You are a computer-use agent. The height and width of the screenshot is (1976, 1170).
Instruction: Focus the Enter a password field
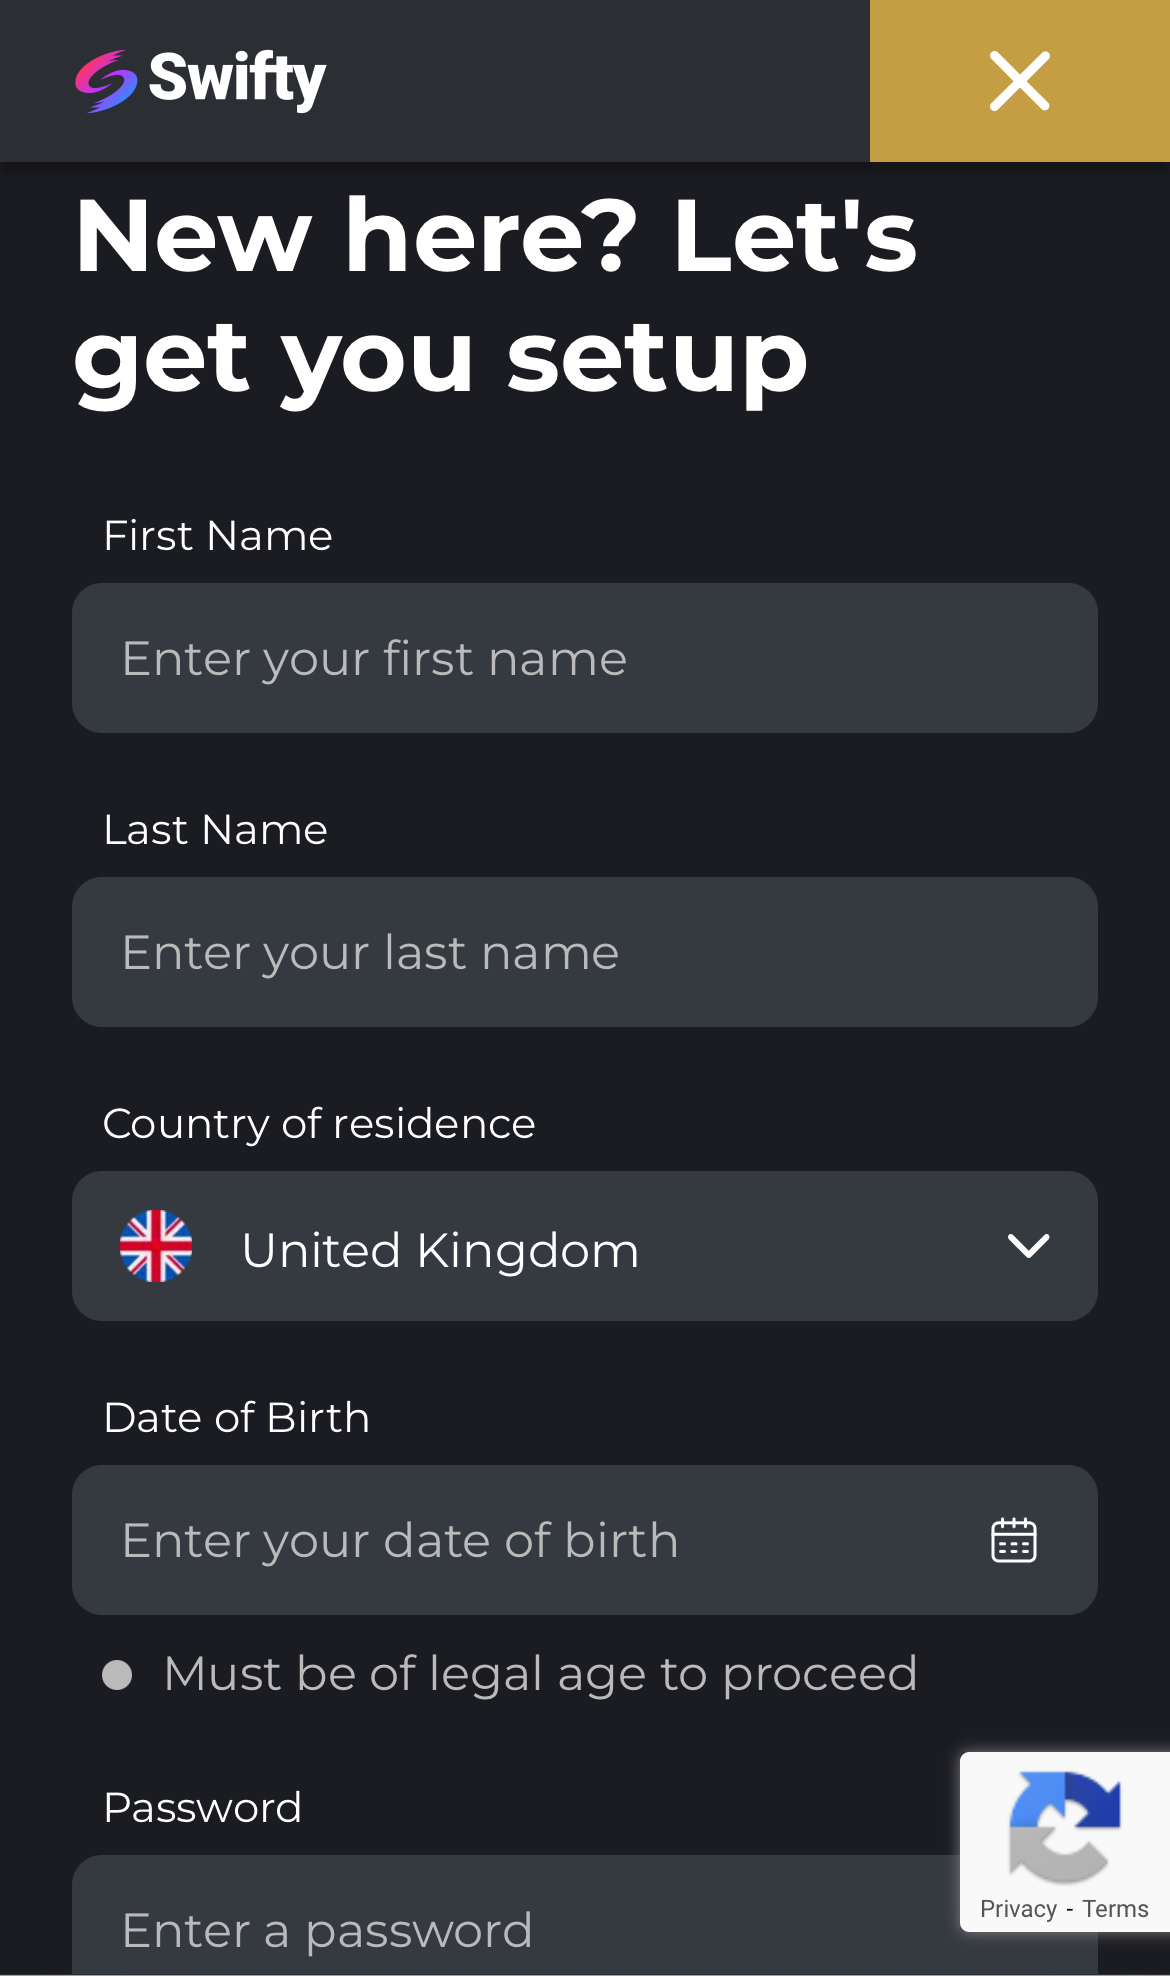(500, 1930)
